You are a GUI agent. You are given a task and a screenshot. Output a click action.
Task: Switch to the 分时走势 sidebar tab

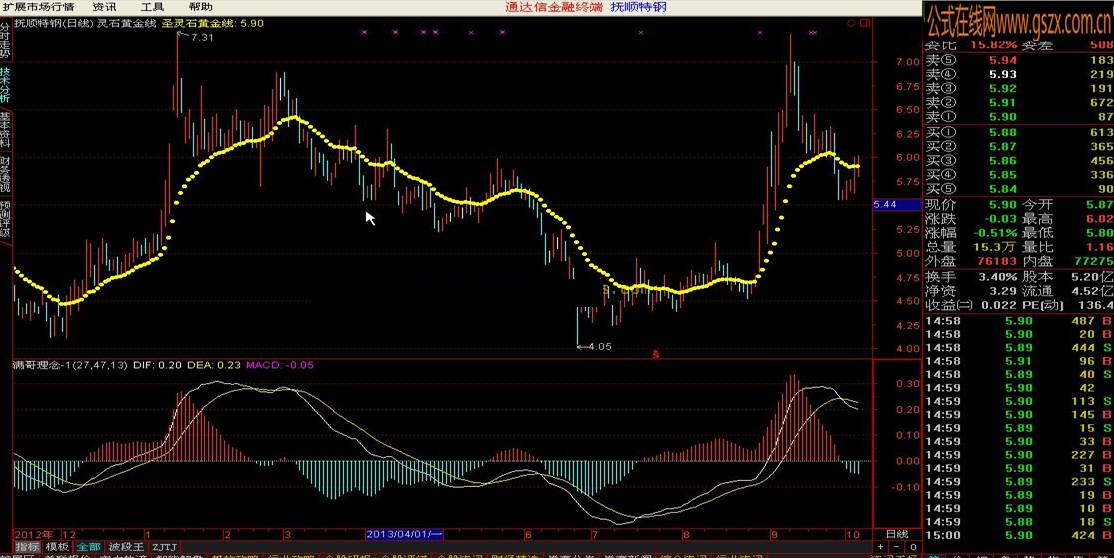coord(5,40)
